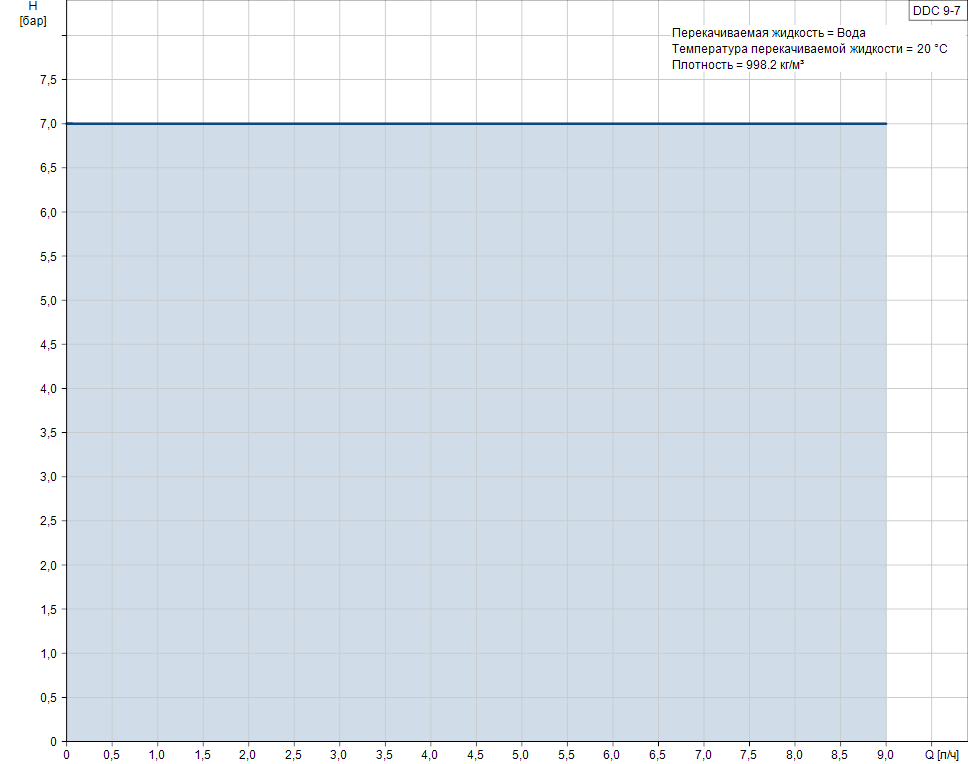Click the Q [л/ч] axis label
Viewport: 968px width, 764px height.
[x=941, y=755]
